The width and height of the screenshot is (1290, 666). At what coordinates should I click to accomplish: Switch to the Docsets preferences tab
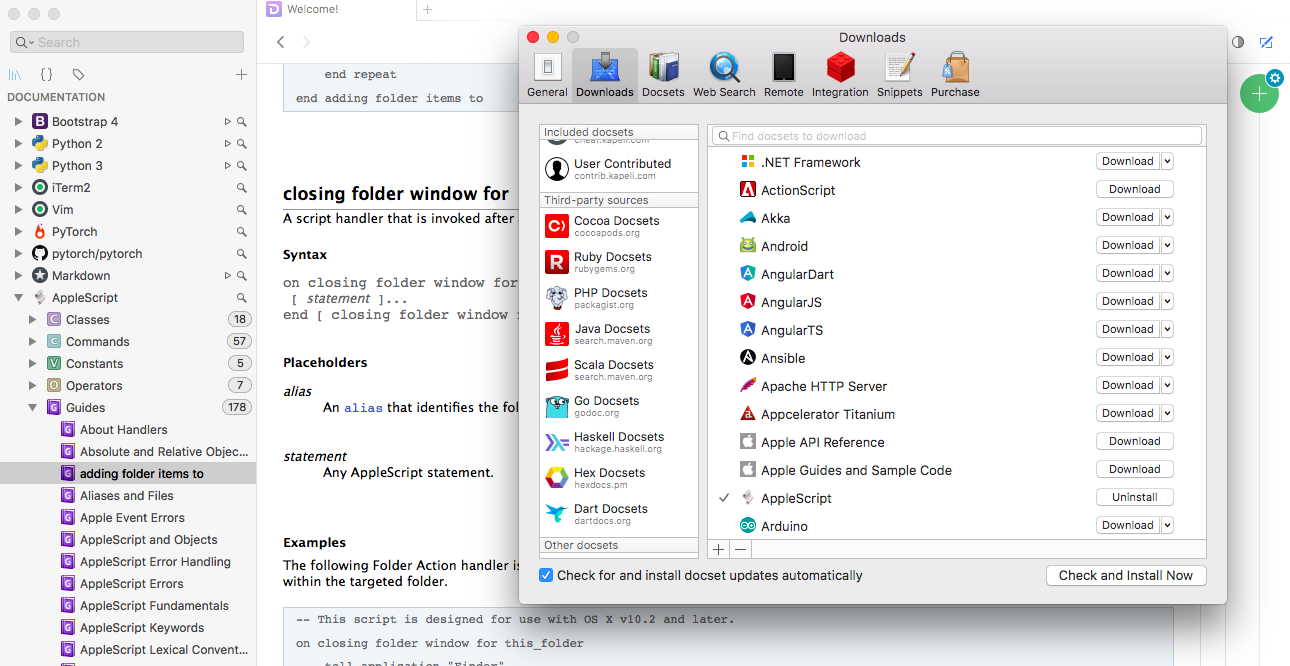[663, 75]
